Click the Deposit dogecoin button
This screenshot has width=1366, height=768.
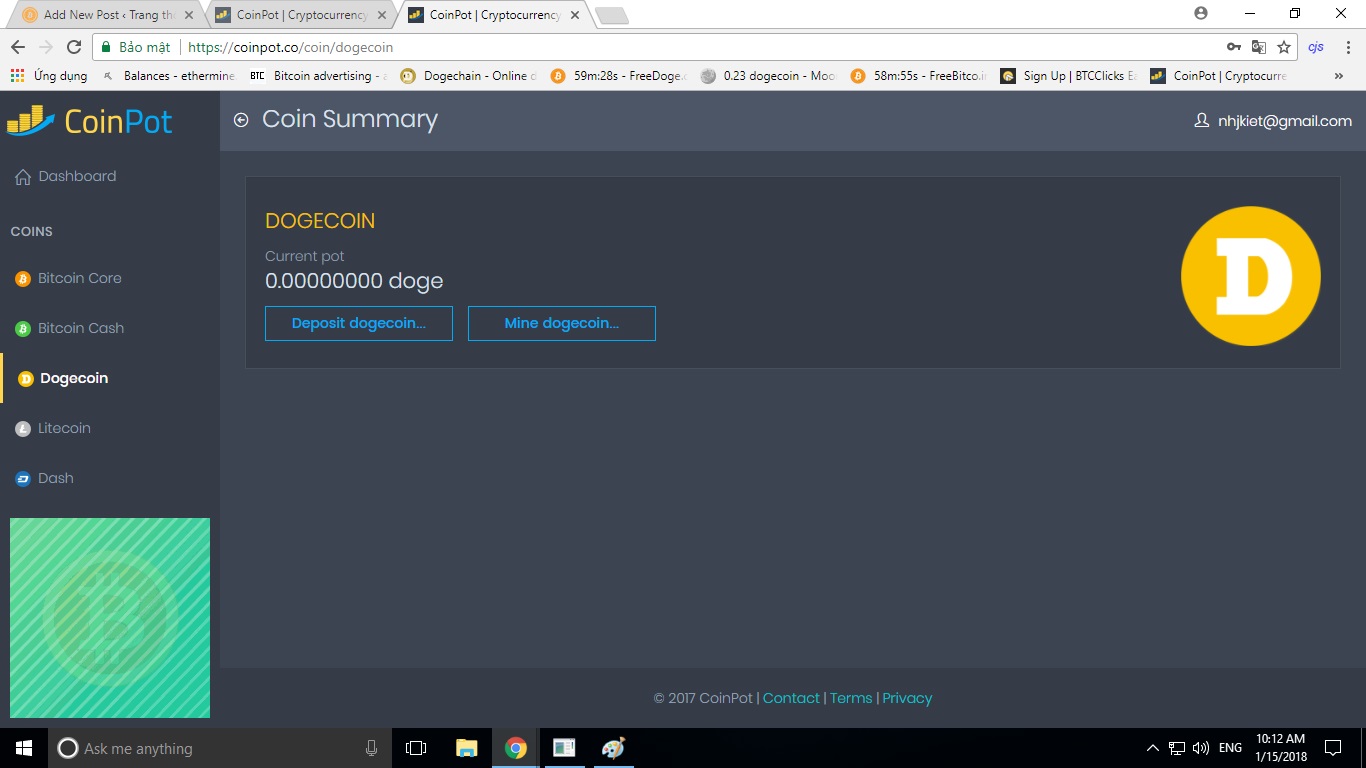[x=359, y=323]
